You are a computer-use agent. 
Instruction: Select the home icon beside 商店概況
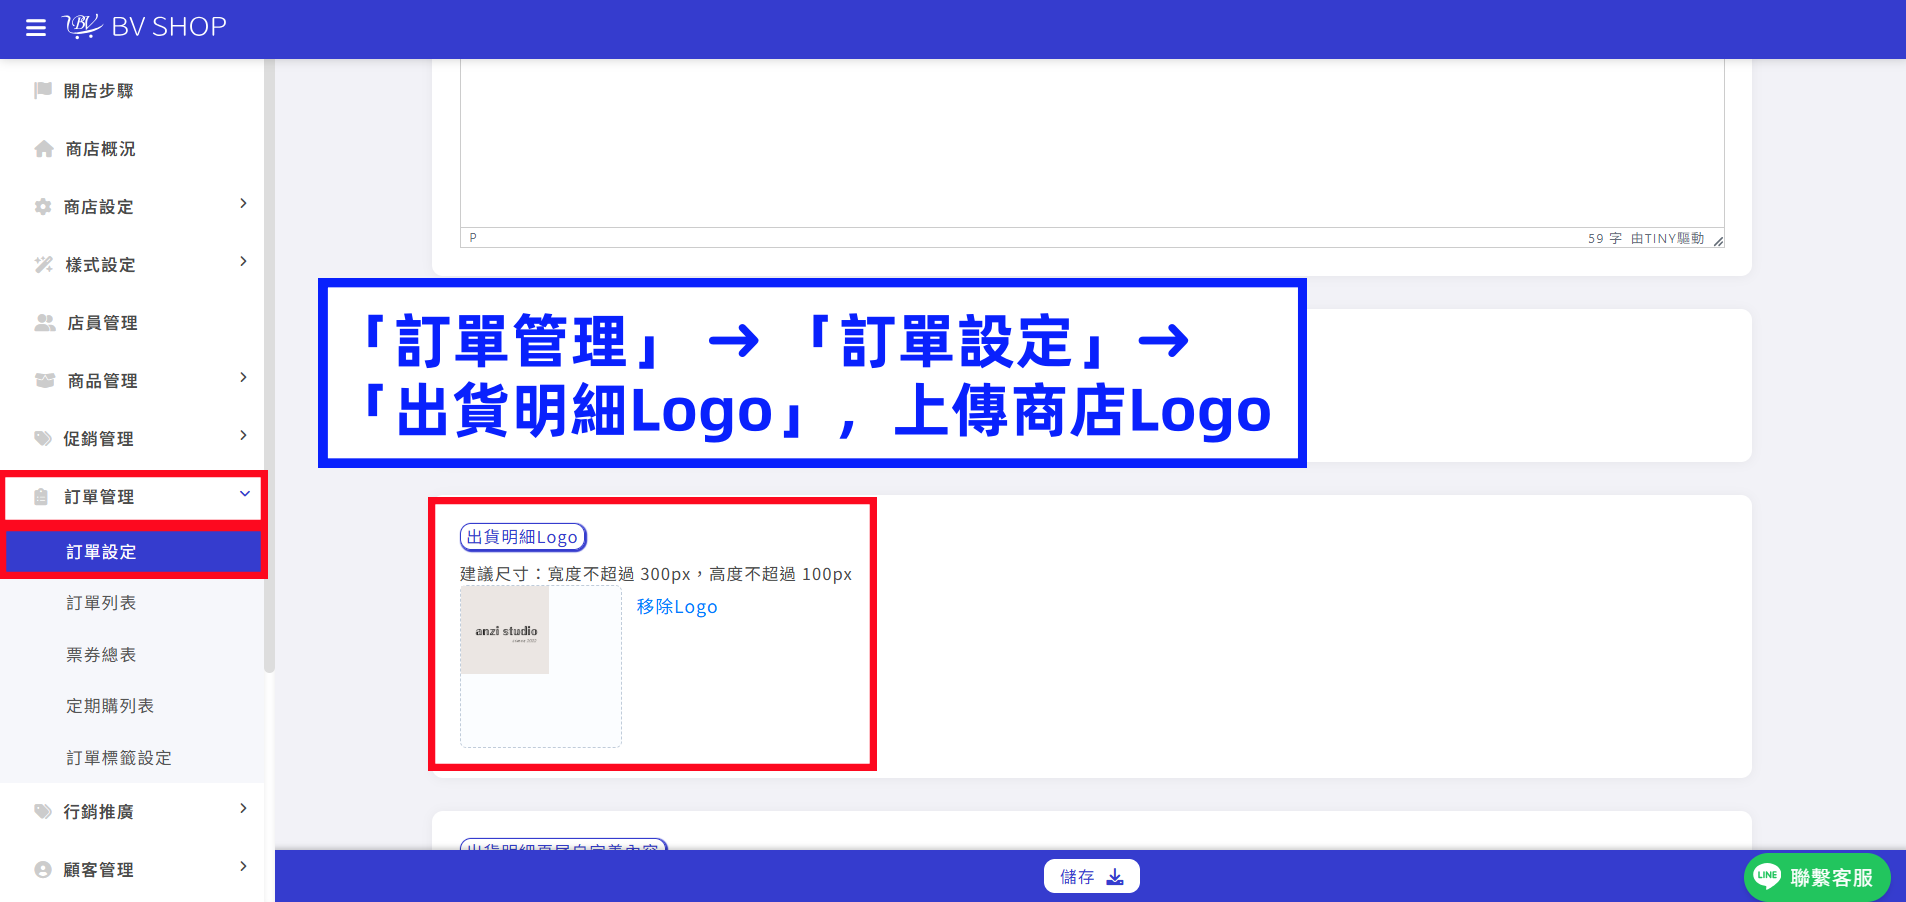[x=44, y=149]
